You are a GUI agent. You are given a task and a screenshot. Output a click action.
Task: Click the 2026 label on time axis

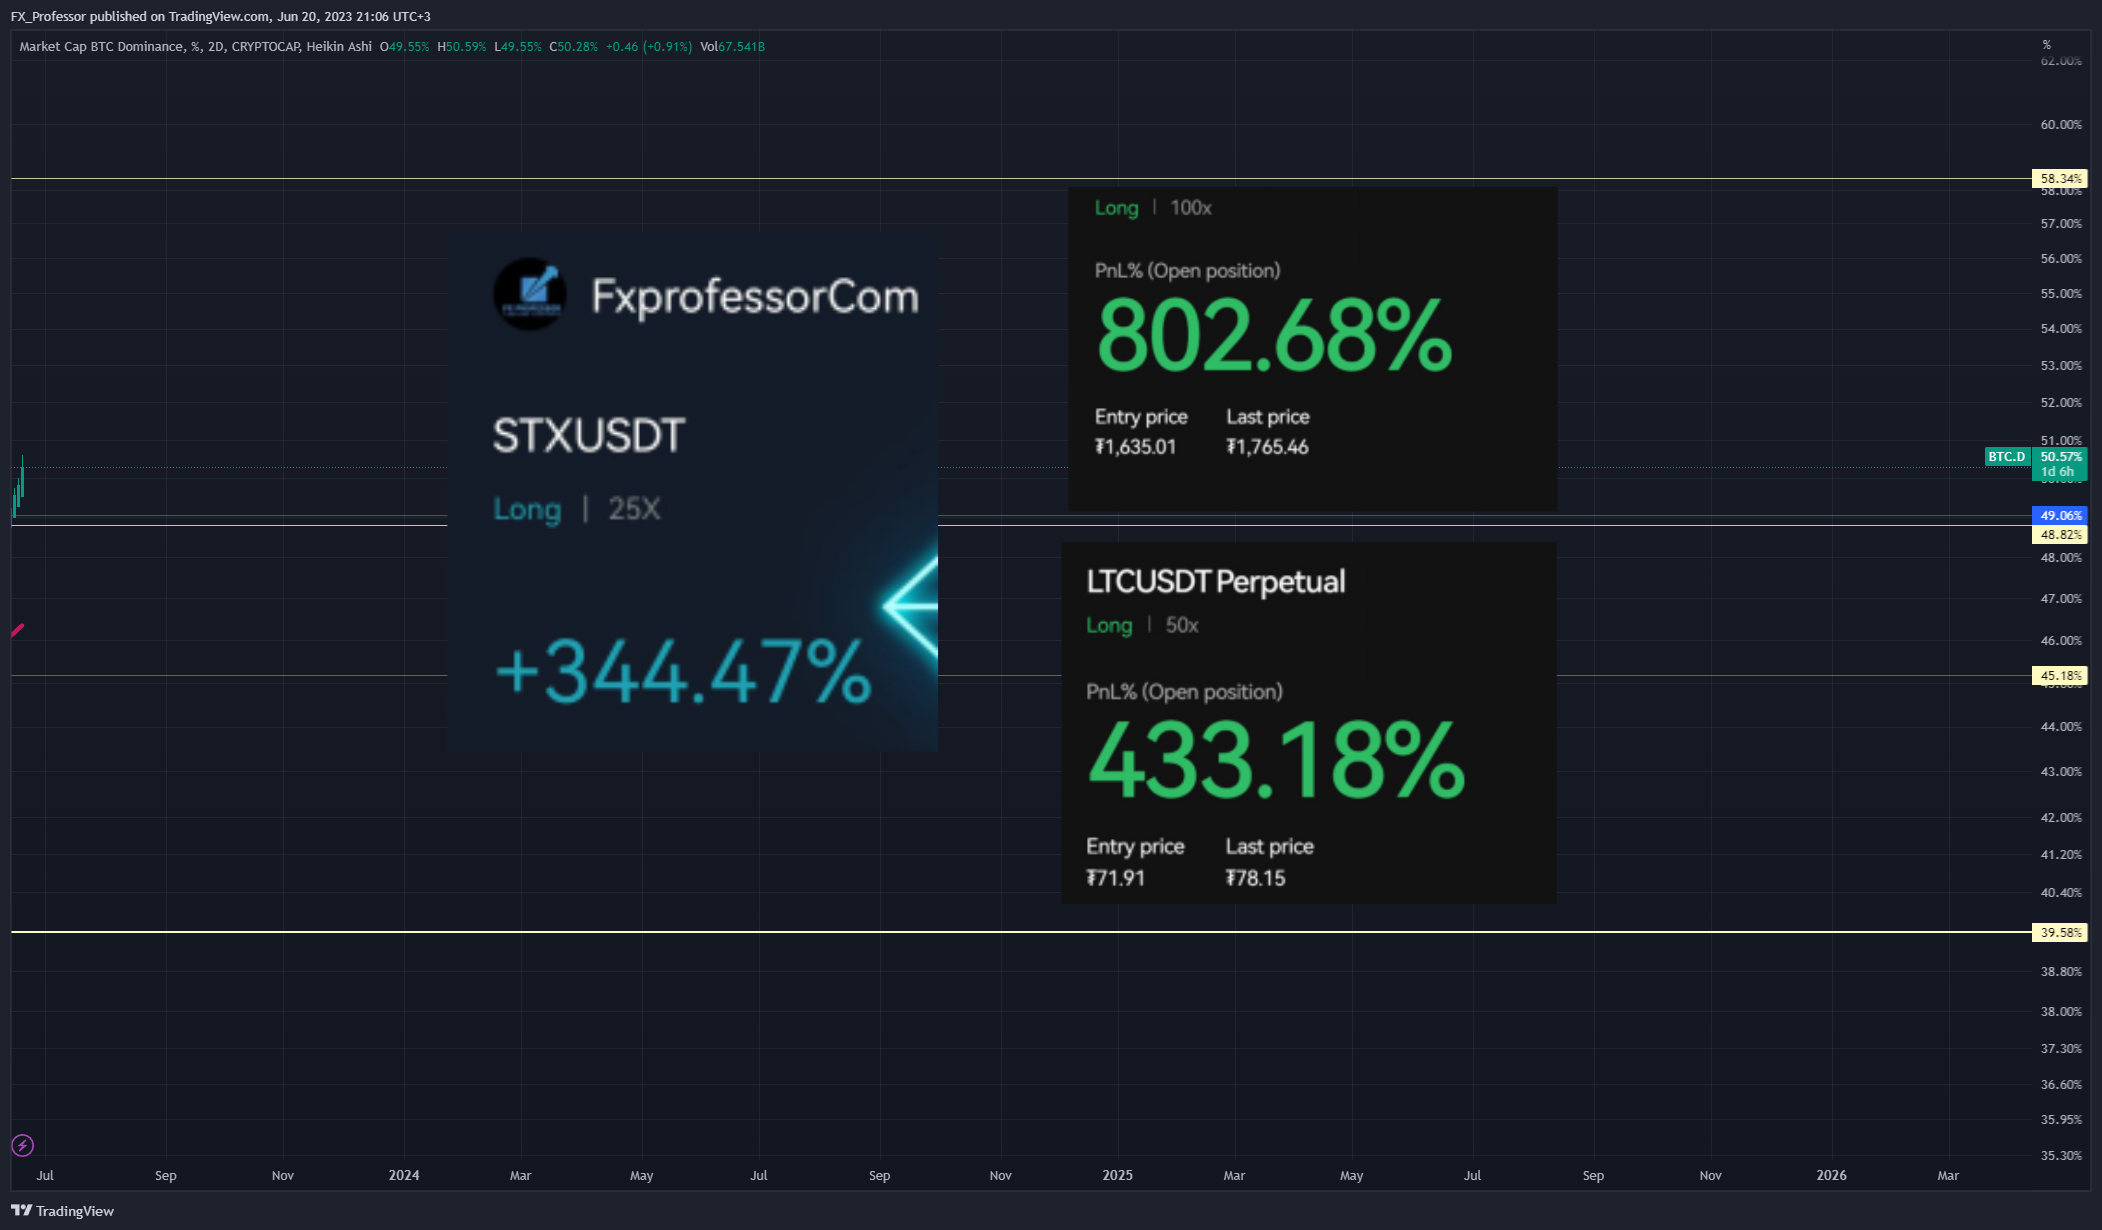tap(1831, 1176)
